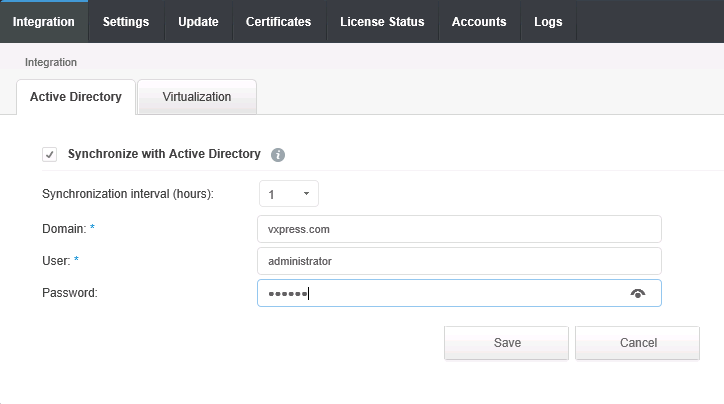Switch to the Virtualization tab
This screenshot has width=724, height=404.
(x=196, y=97)
